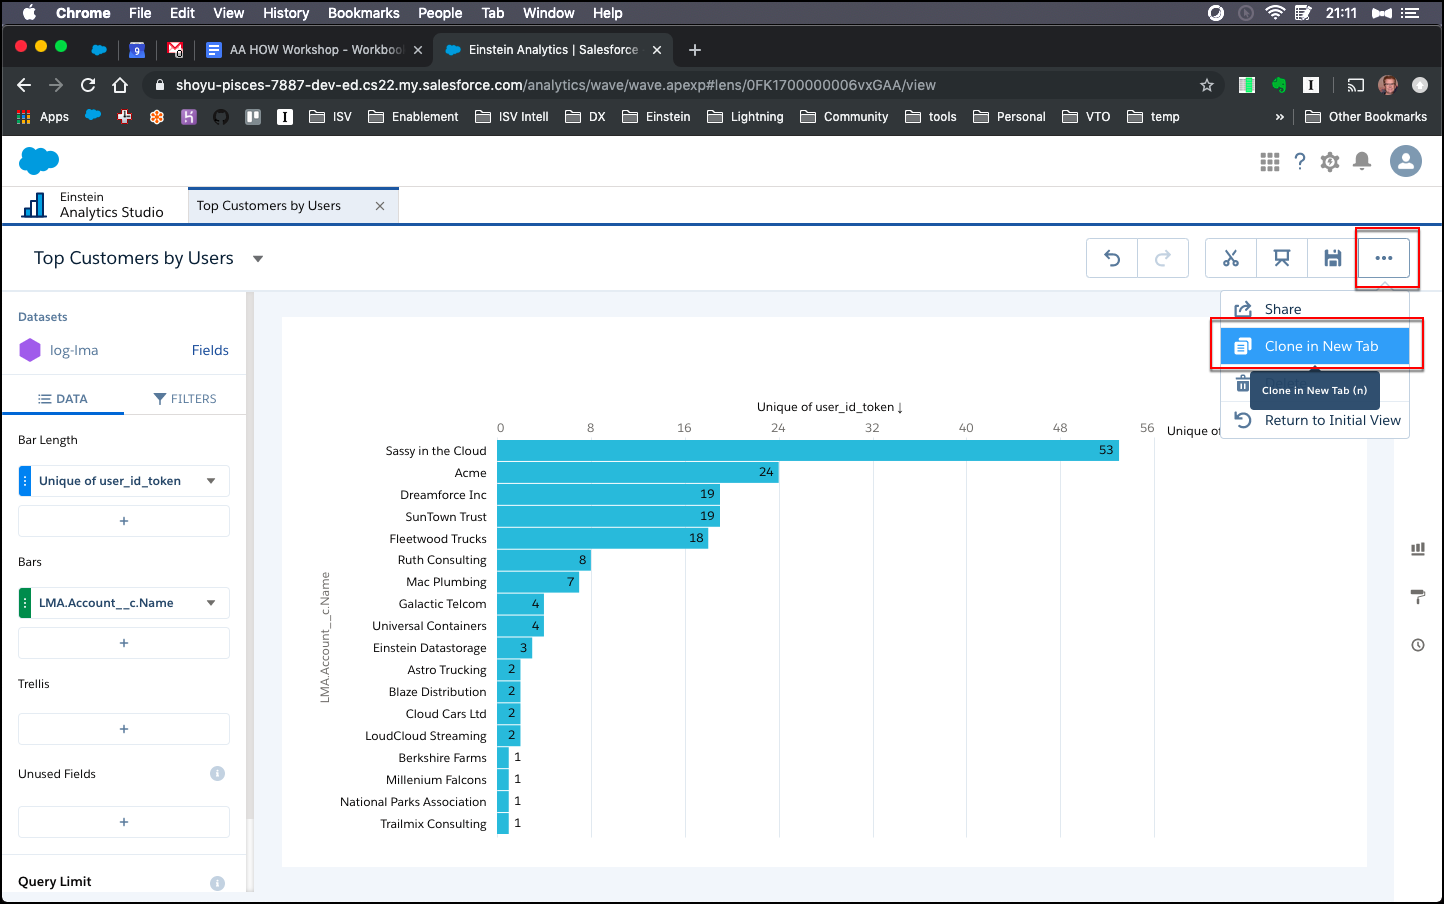Click the Wi-Fi status icon
1444x904 pixels.
click(x=1275, y=13)
